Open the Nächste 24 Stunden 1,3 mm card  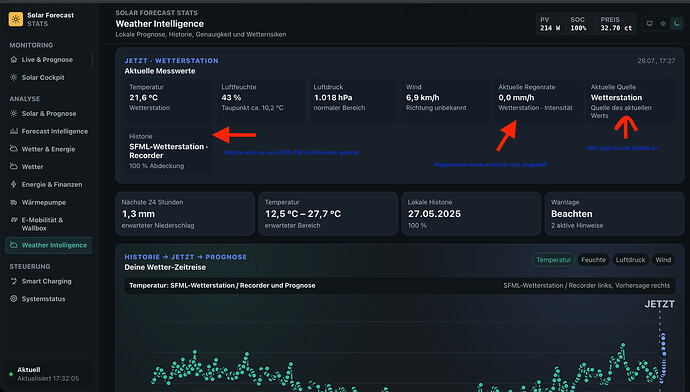tap(185, 214)
